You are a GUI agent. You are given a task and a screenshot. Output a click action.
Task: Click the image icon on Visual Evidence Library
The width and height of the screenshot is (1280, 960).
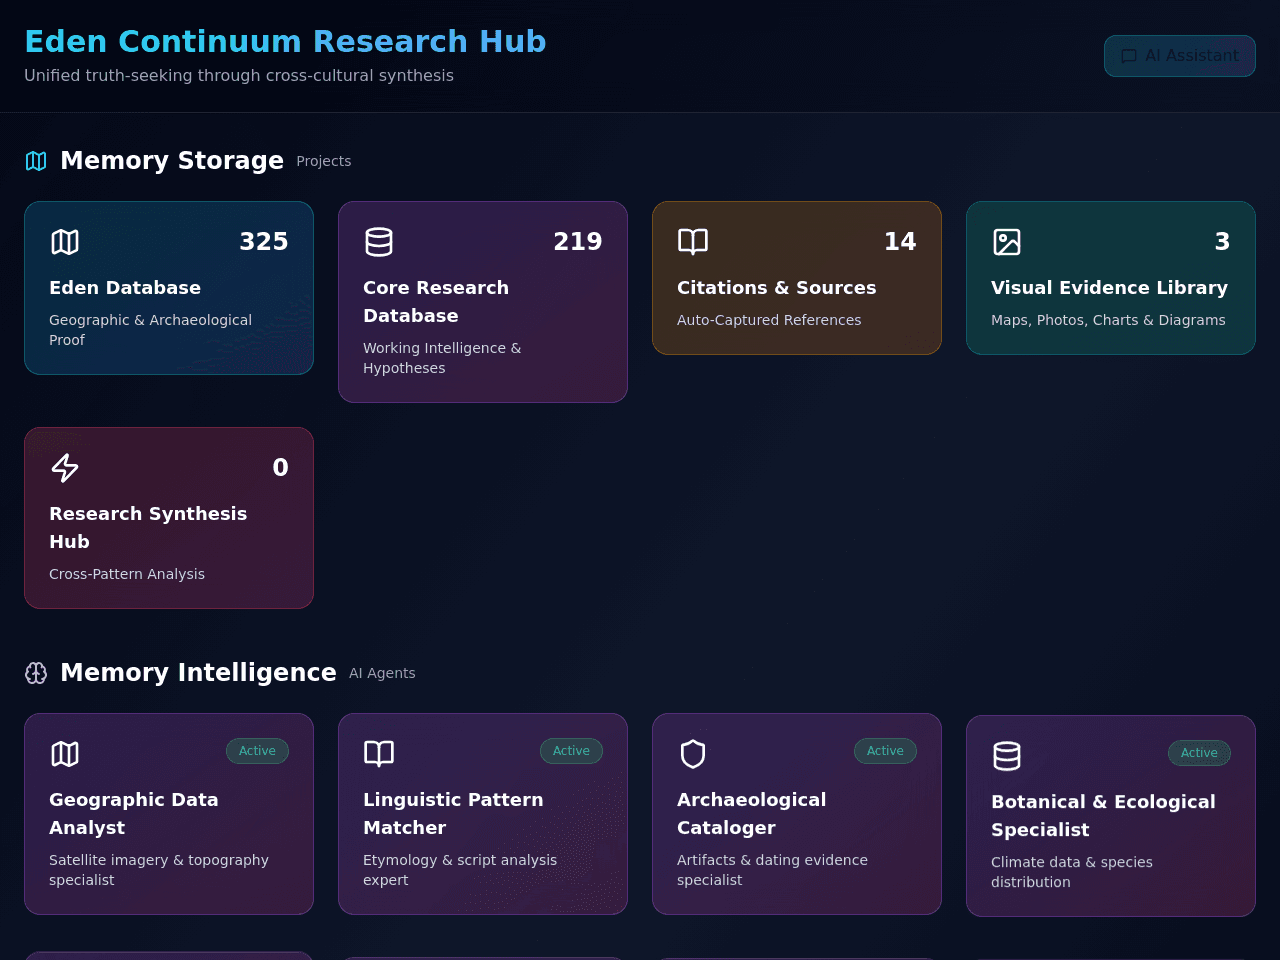pyautogui.click(x=1007, y=242)
